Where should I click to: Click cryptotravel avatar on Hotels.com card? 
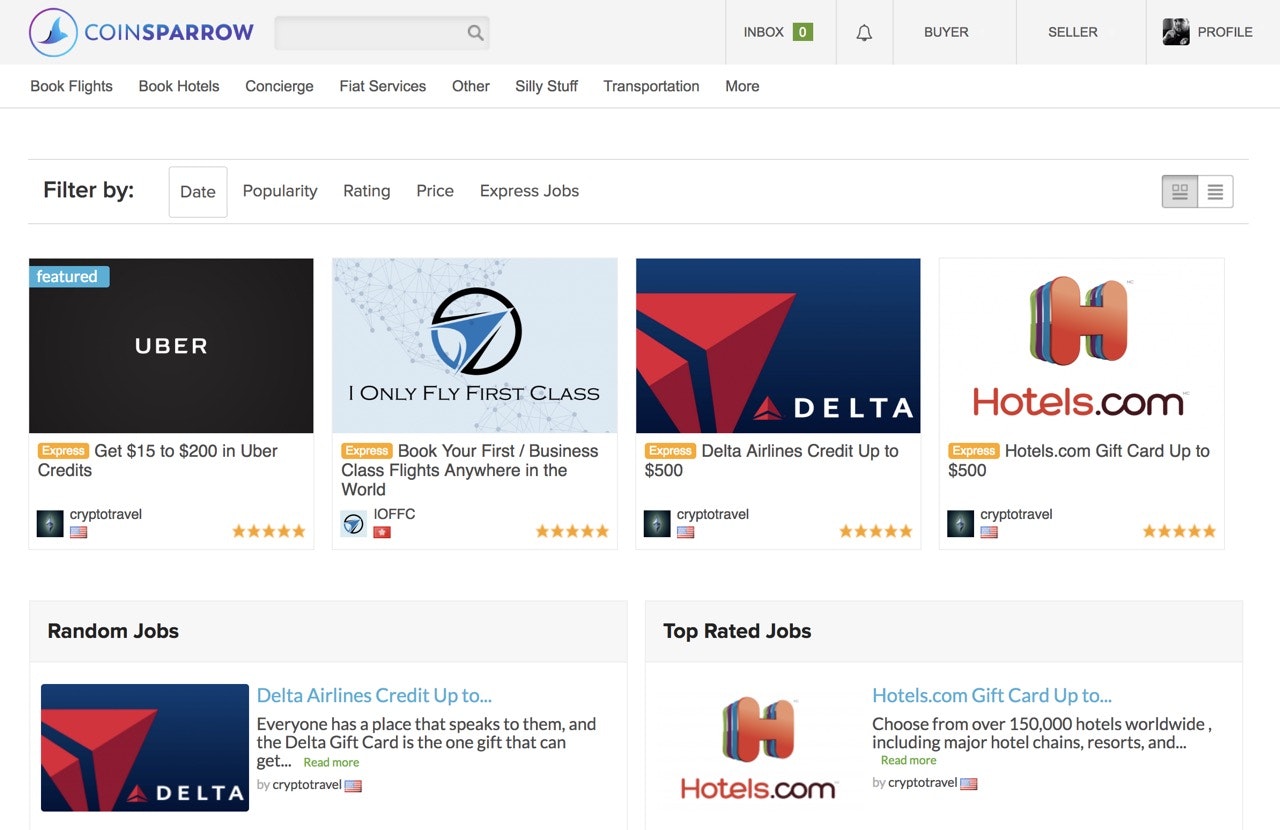[x=961, y=523]
